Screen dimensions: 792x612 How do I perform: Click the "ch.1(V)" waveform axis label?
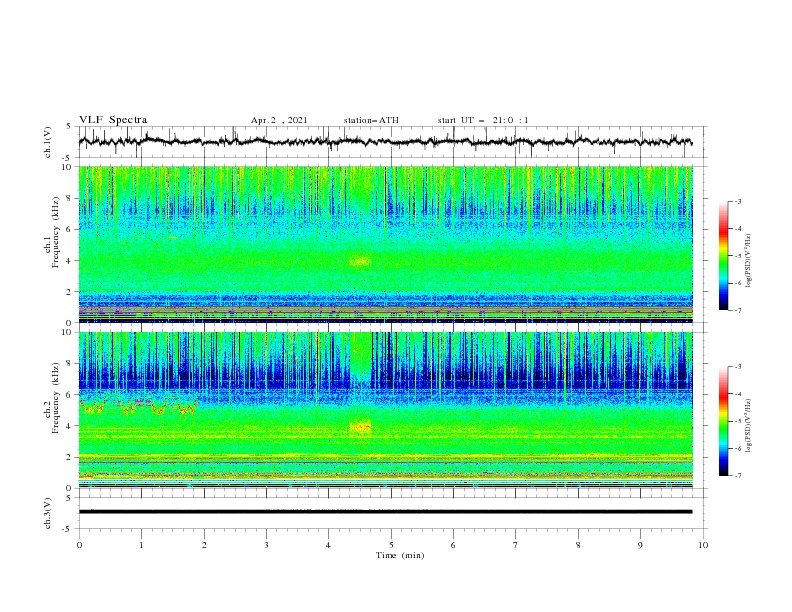pyautogui.click(x=48, y=142)
